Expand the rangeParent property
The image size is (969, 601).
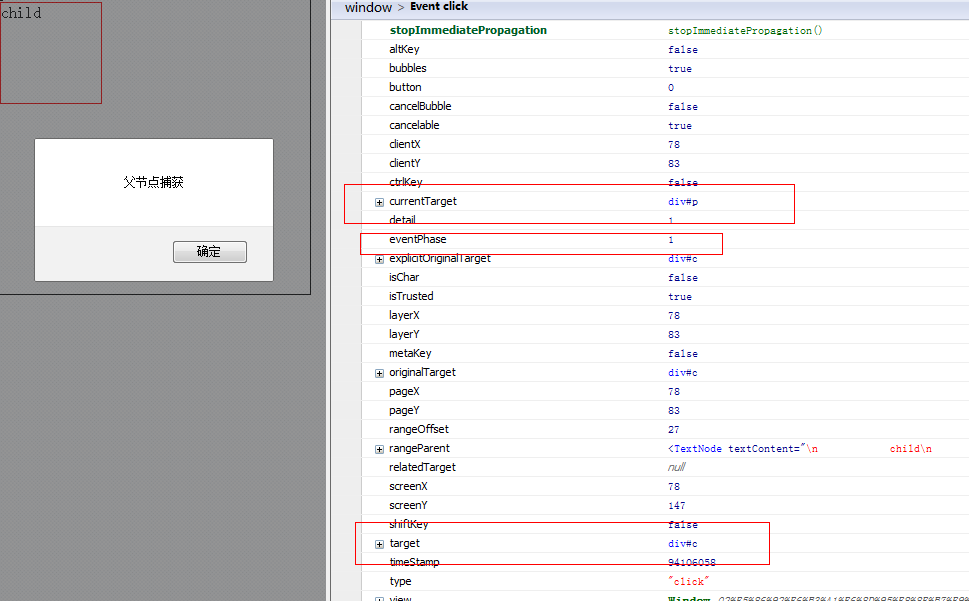pos(379,449)
